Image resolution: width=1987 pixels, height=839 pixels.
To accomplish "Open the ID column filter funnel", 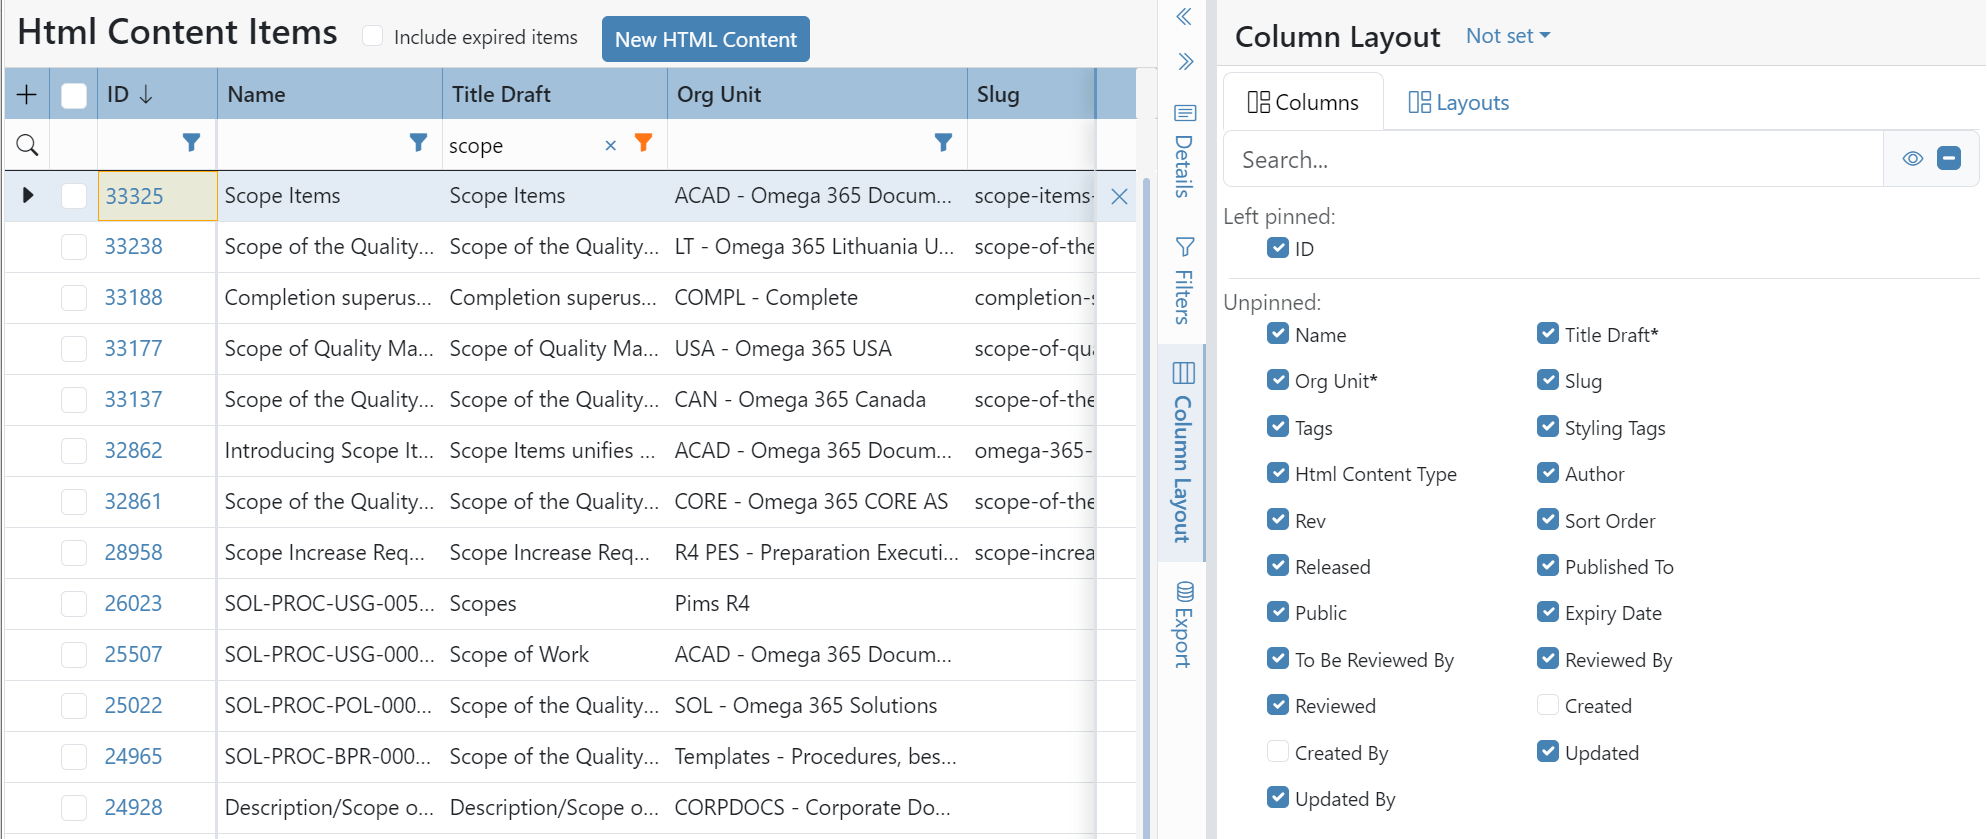I will click(x=191, y=143).
